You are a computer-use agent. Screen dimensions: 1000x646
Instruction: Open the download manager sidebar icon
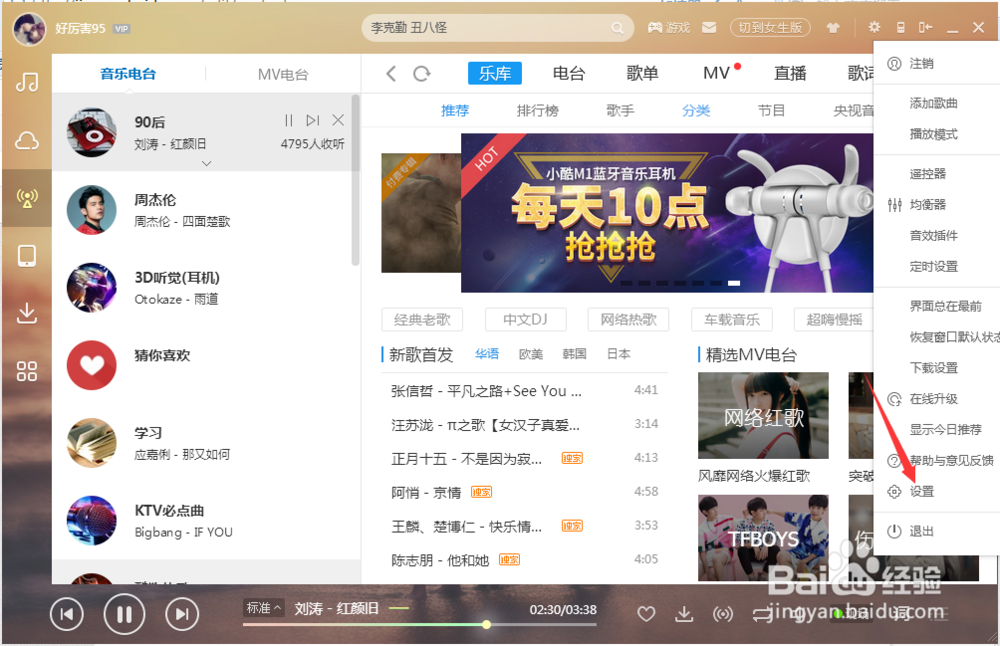[x=27, y=313]
